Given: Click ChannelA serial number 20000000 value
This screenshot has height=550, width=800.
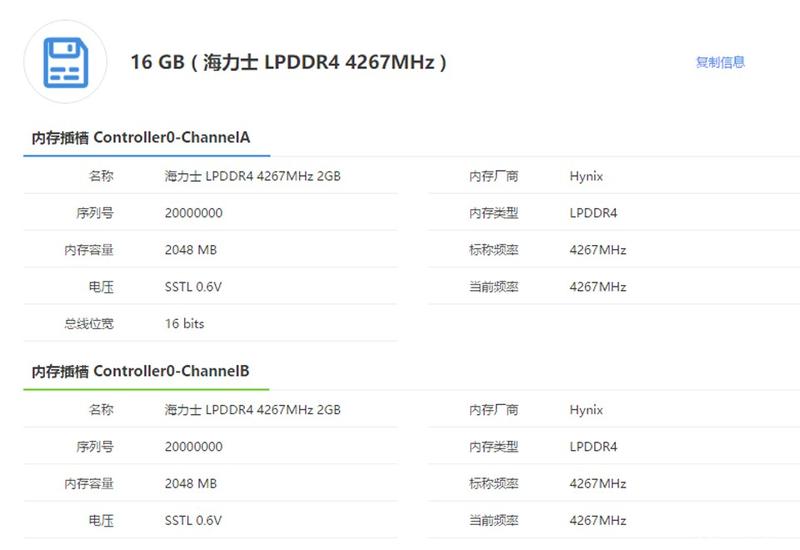Looking at the screenshot, I should pyautogui.click(x=193, y=213).
